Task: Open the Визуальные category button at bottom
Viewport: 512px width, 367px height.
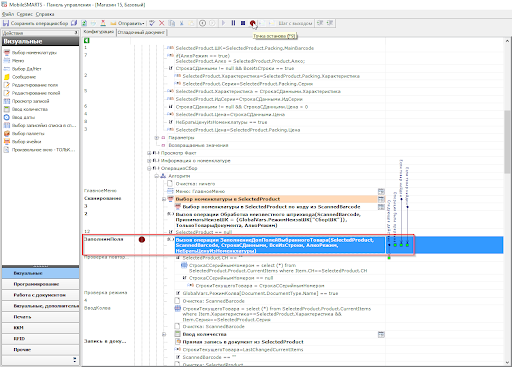Action: pos(40,273)
